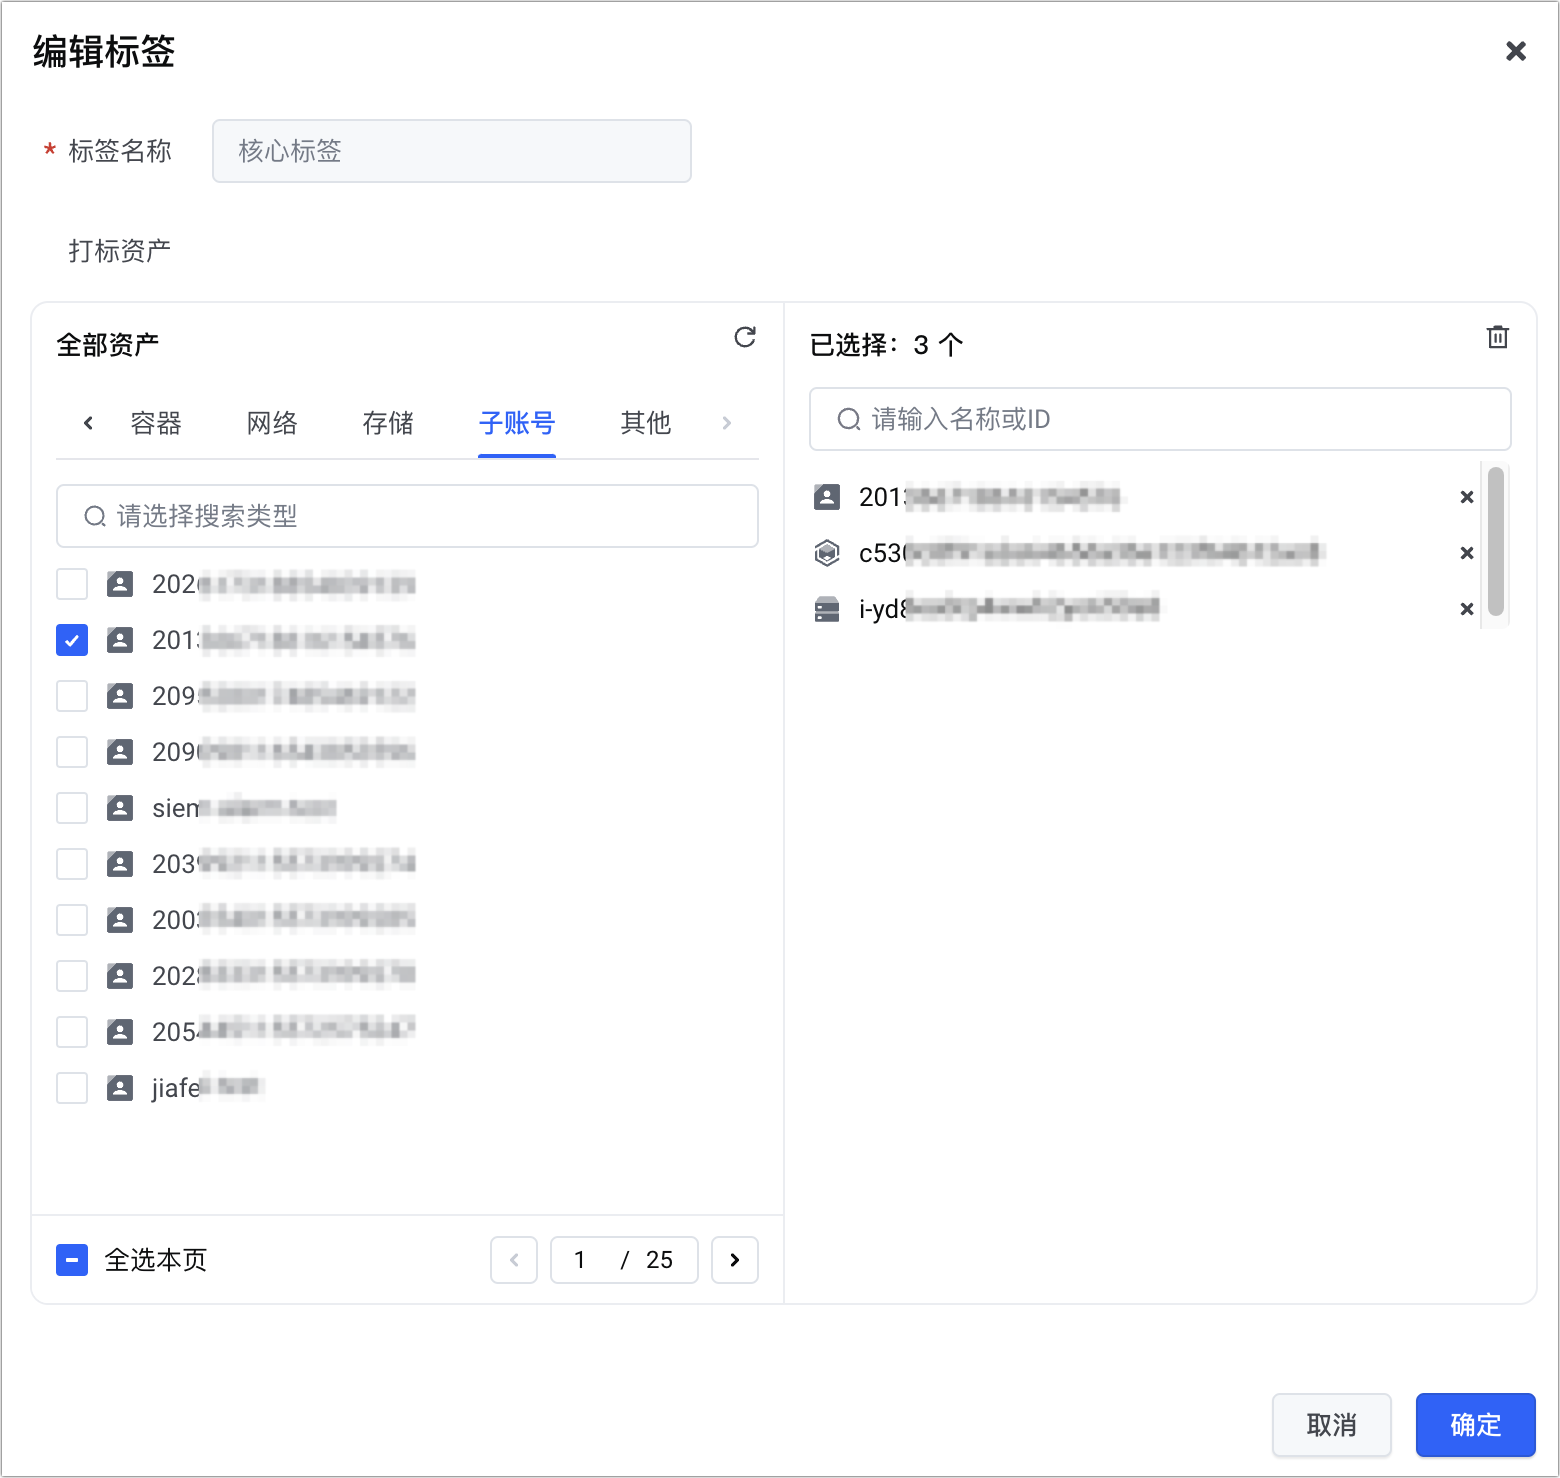
Task: Switch to the 容器 tab
Action: point(156,423)
